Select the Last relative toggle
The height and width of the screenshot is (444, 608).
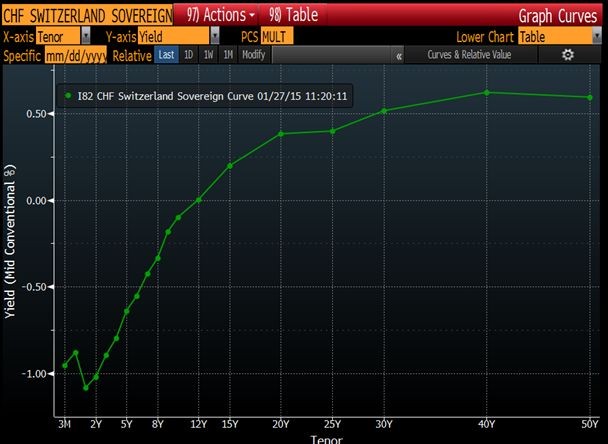pyautogui.click(x=166, y=55)
